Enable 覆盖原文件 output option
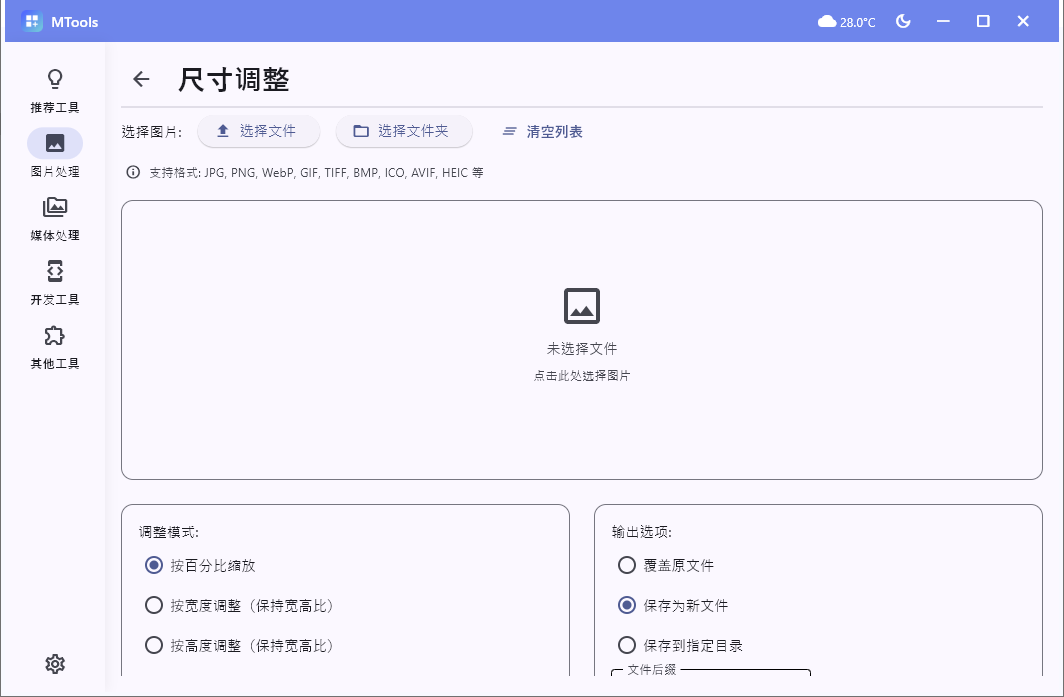This screenshot has height=697, width=1064. click(x=628, y=565)
